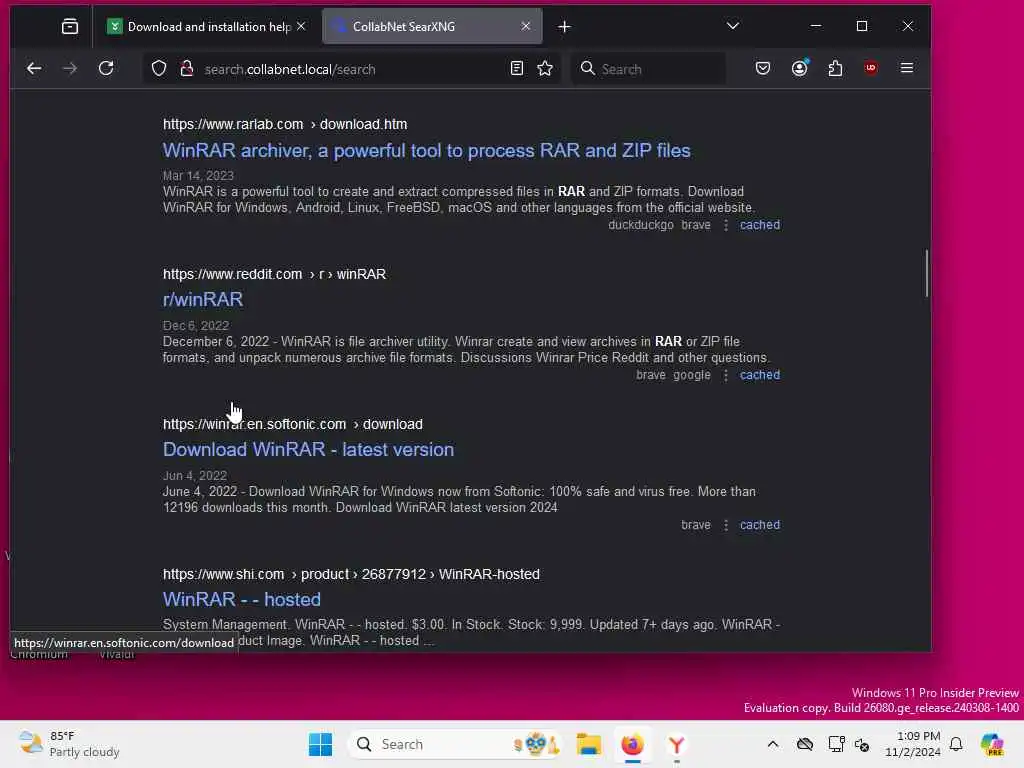Click the Firefox toolbar Search box
The image size is (1024, 768).
pyautogui.click(x=648, y=69)
